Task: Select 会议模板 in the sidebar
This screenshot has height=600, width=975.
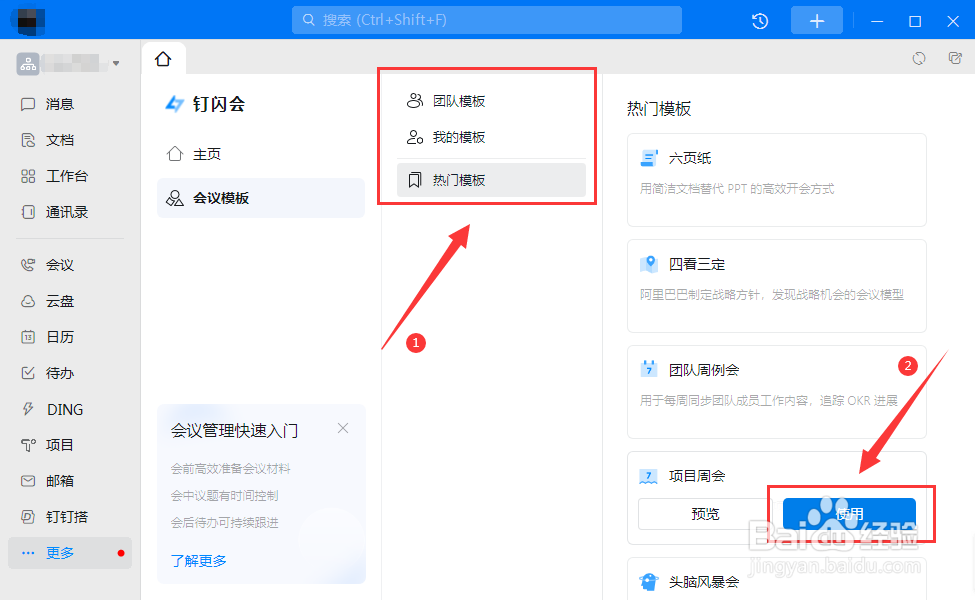Action: tap(261, 198)
